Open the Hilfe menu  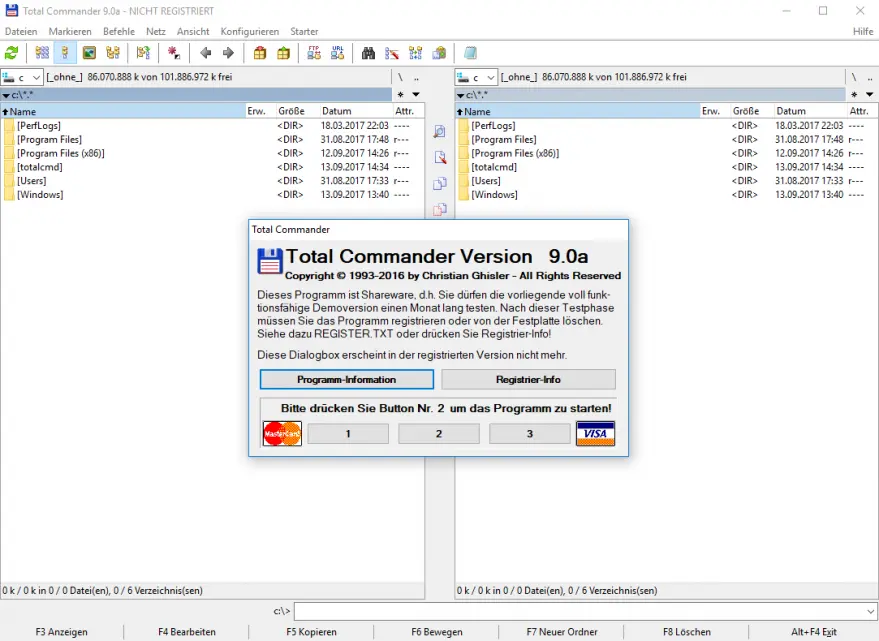[863, 31]
